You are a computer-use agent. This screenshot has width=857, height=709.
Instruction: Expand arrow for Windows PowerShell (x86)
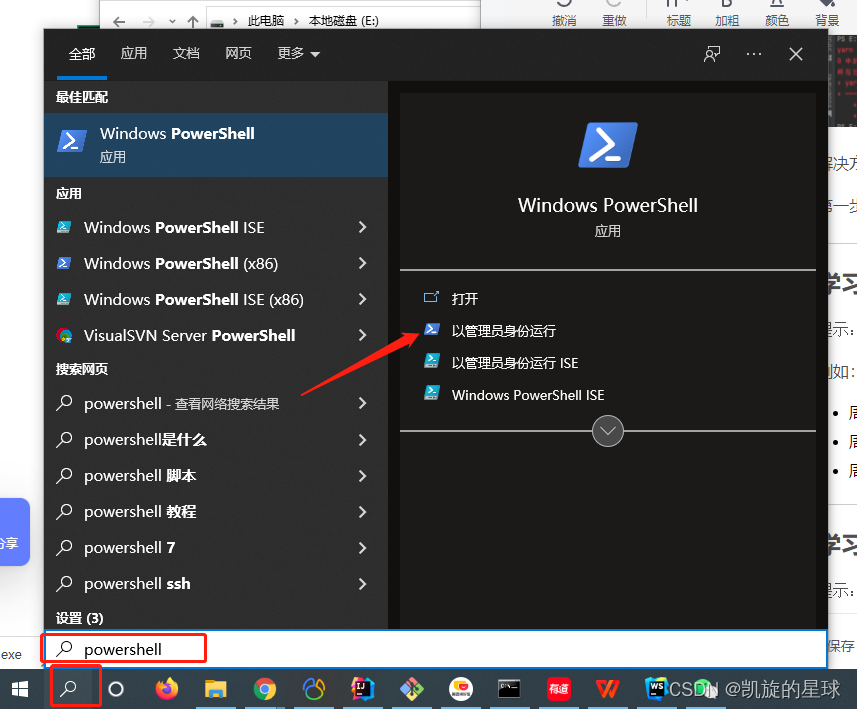[x=362, y=263]
